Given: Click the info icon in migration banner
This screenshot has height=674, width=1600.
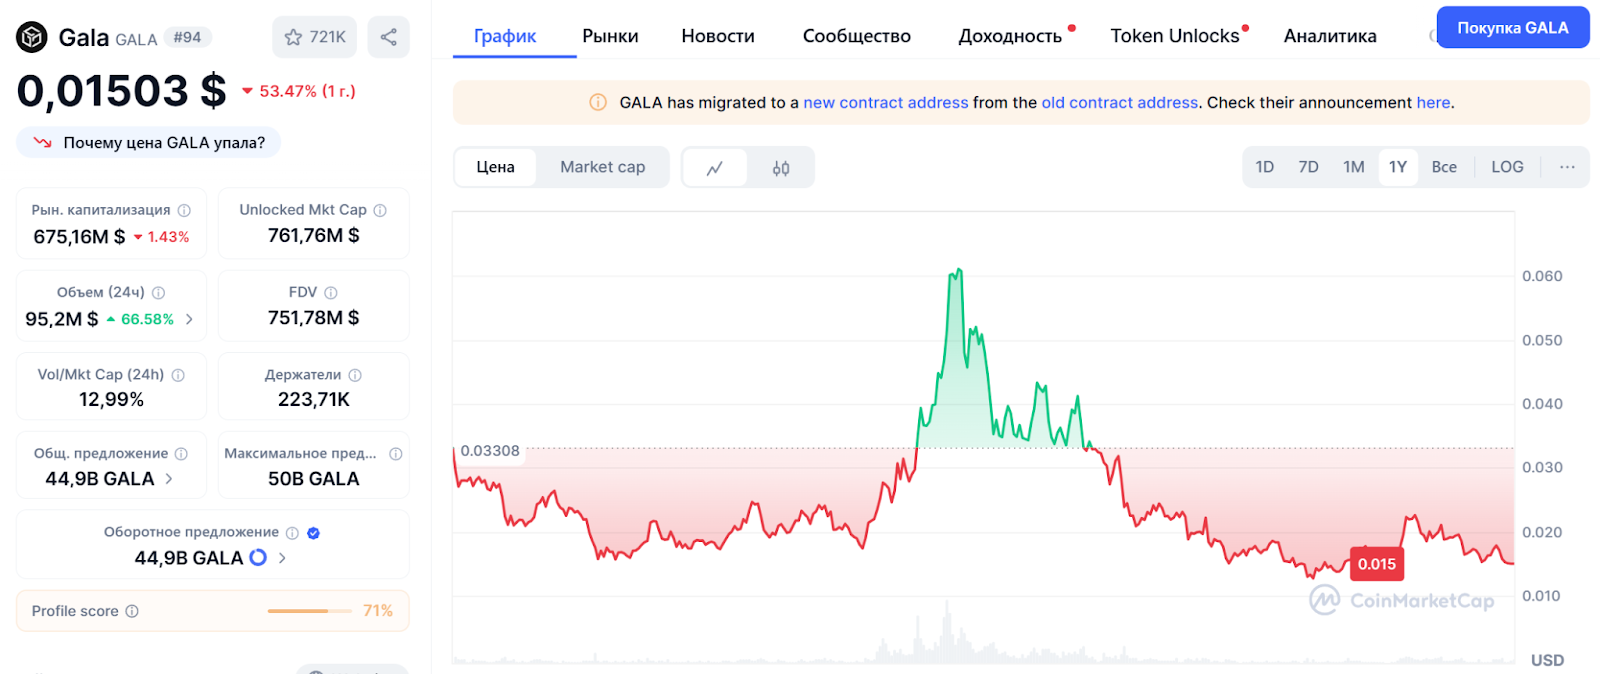Looking at the screenshot, I should (598, 102).
